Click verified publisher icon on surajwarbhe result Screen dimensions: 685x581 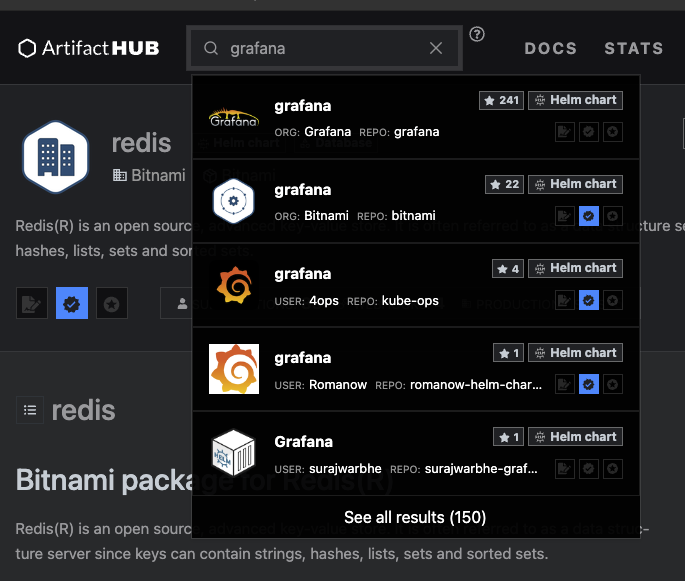[588, 469]
